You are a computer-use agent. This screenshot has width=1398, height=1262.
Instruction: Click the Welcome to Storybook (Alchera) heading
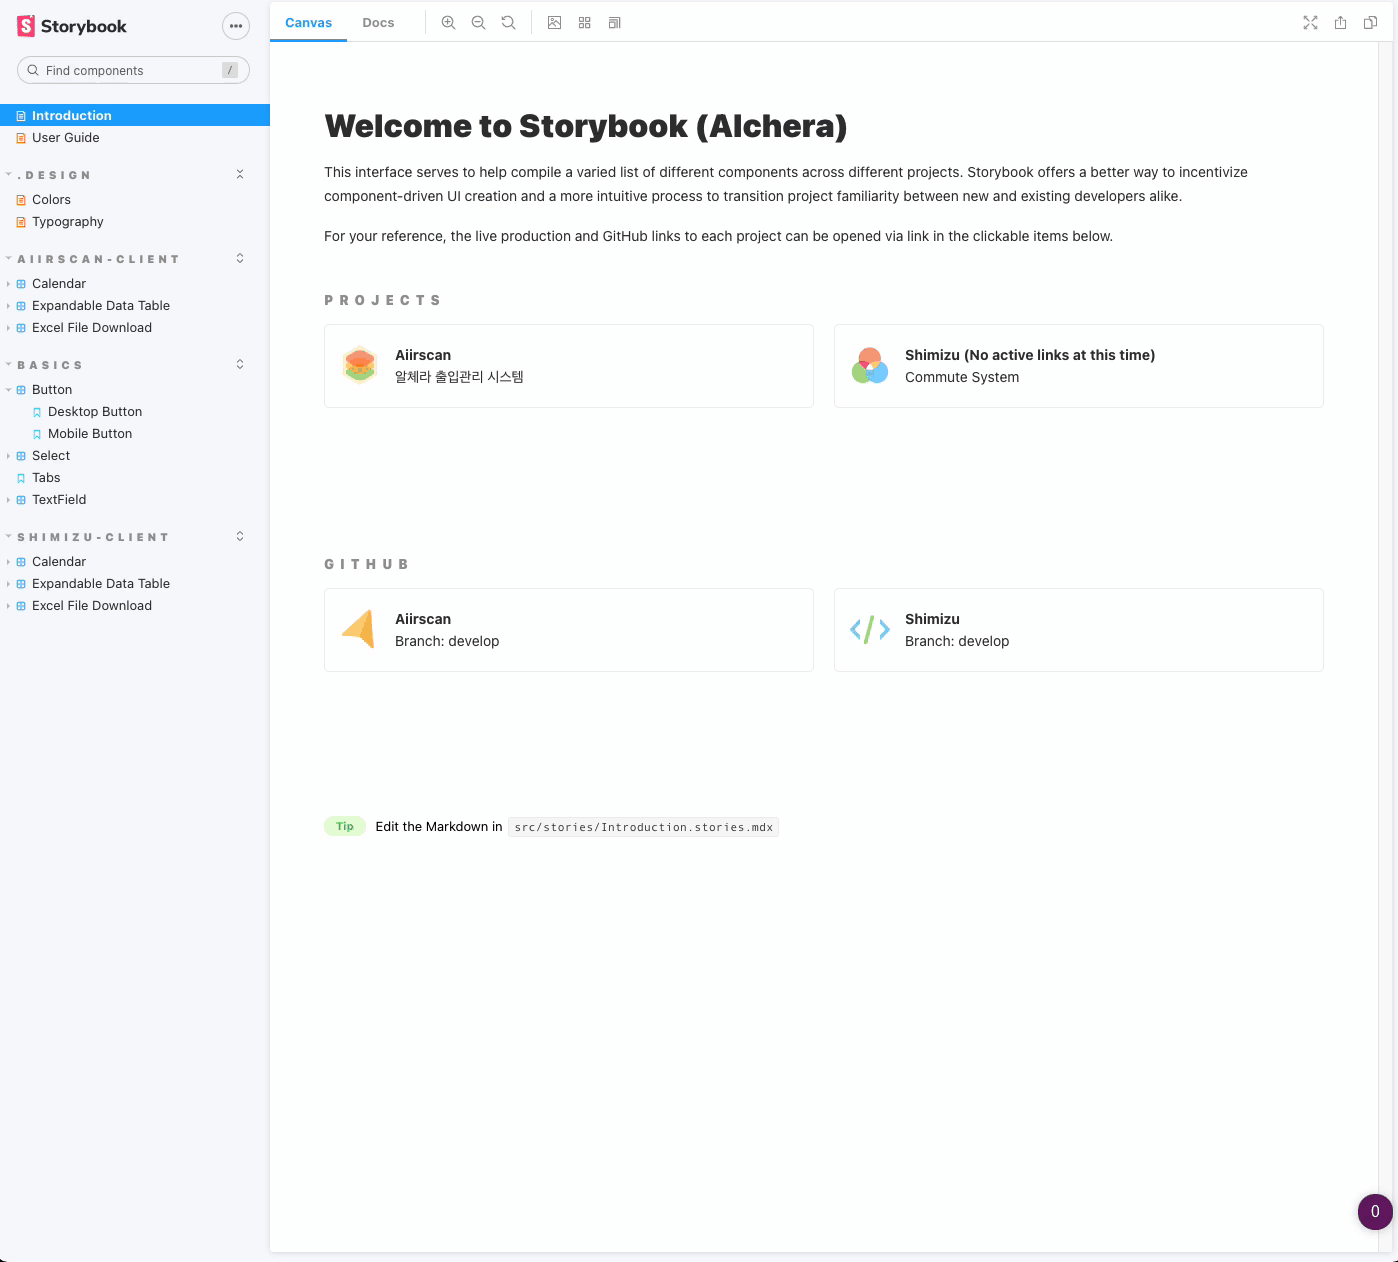(x=586, y=126)
